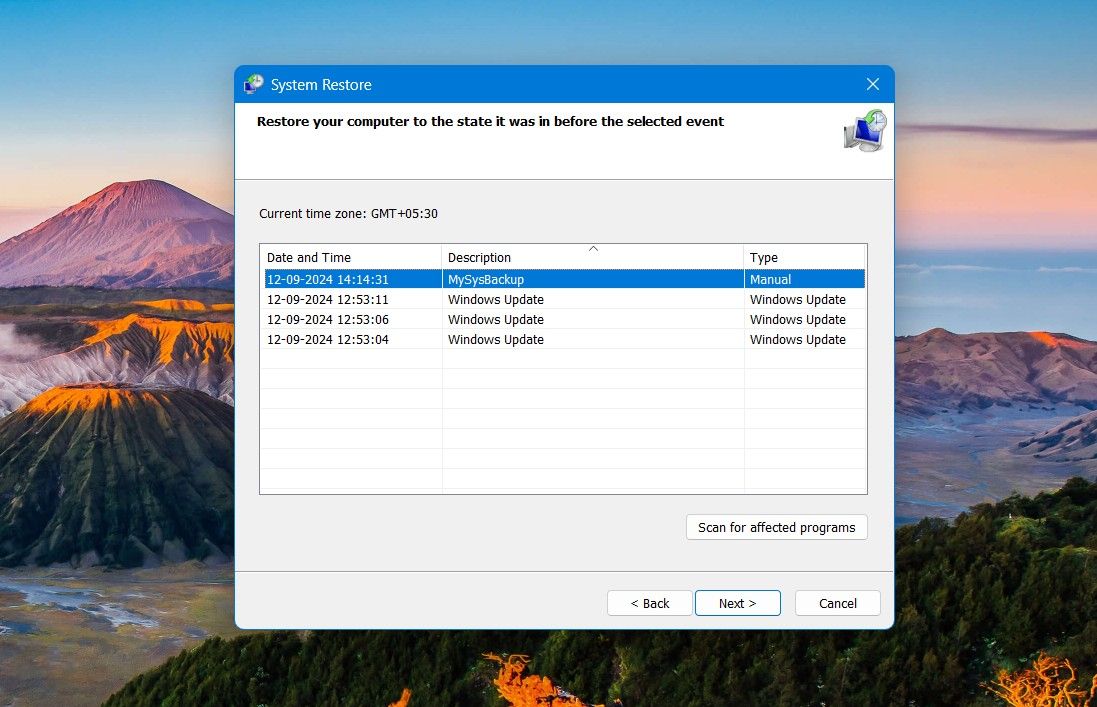Go back with the Back button
This screenshot has width=1097, height=707.
coord(649,603)
